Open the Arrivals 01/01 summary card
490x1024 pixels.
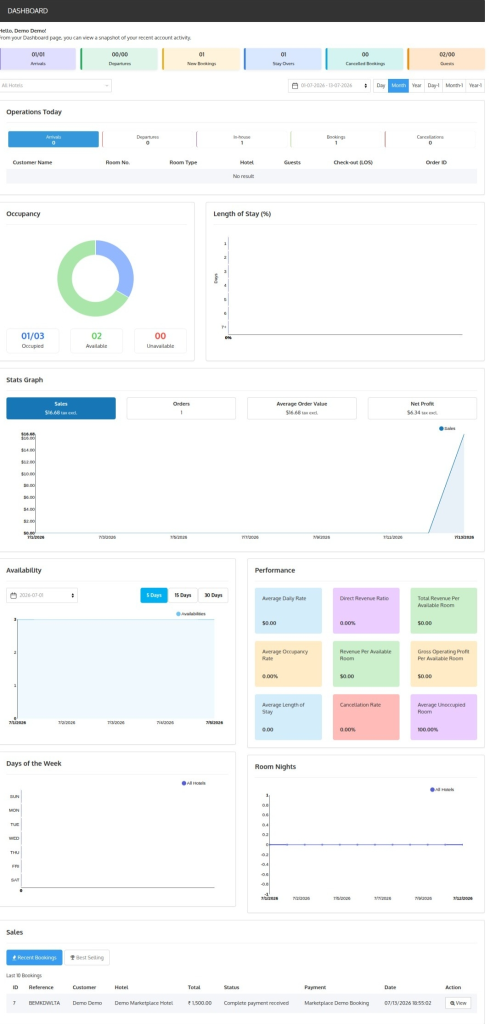click(x=39, y=59)
